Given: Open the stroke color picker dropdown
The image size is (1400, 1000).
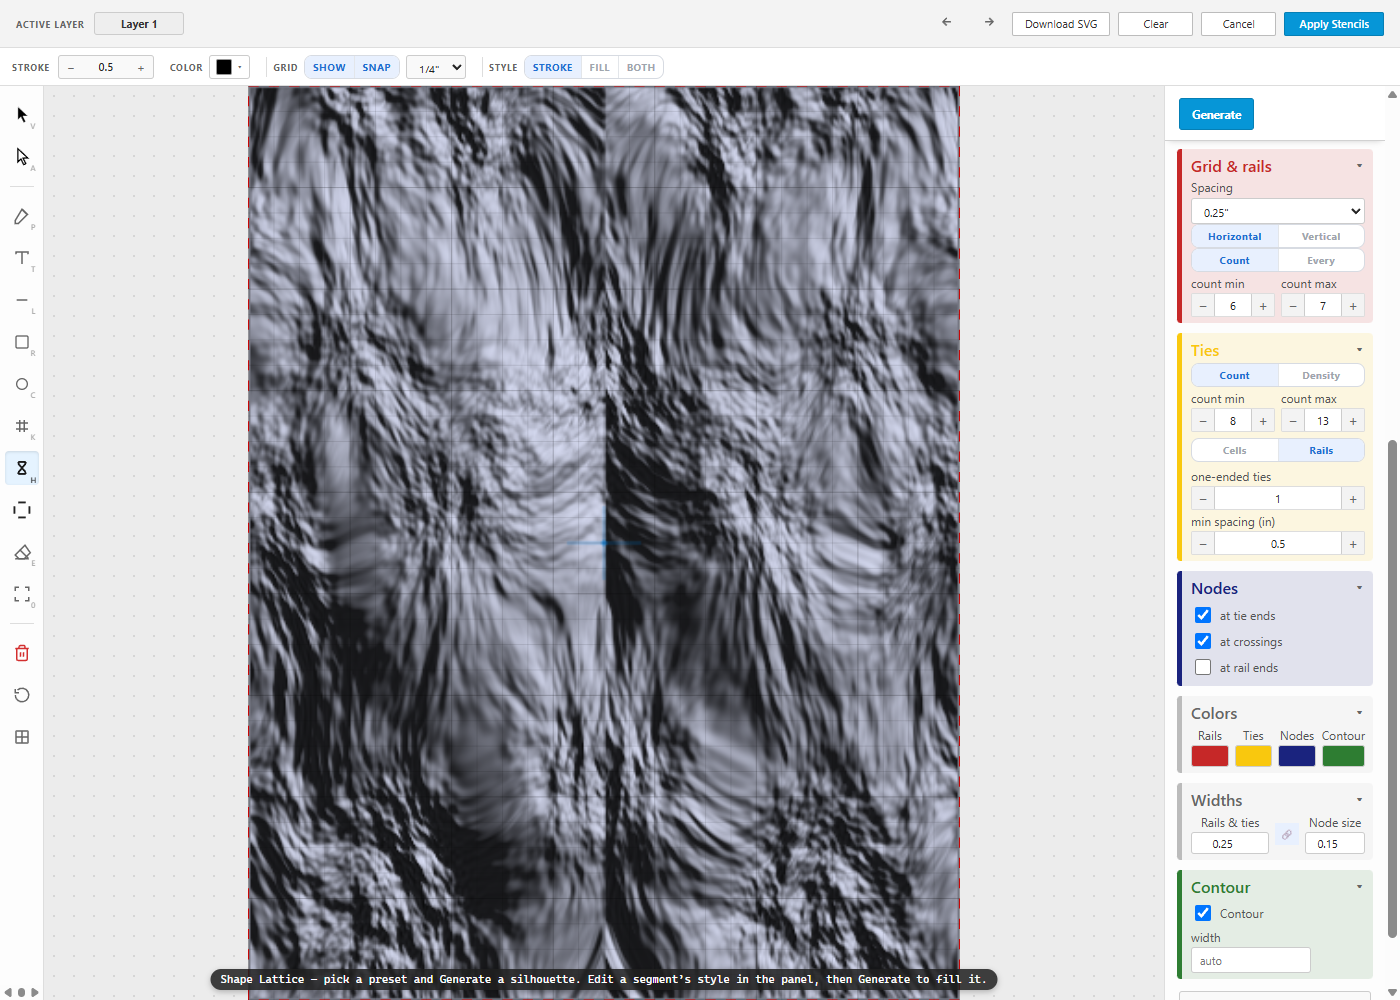Looking at the screenshot, I should click(x=229, y=68).
